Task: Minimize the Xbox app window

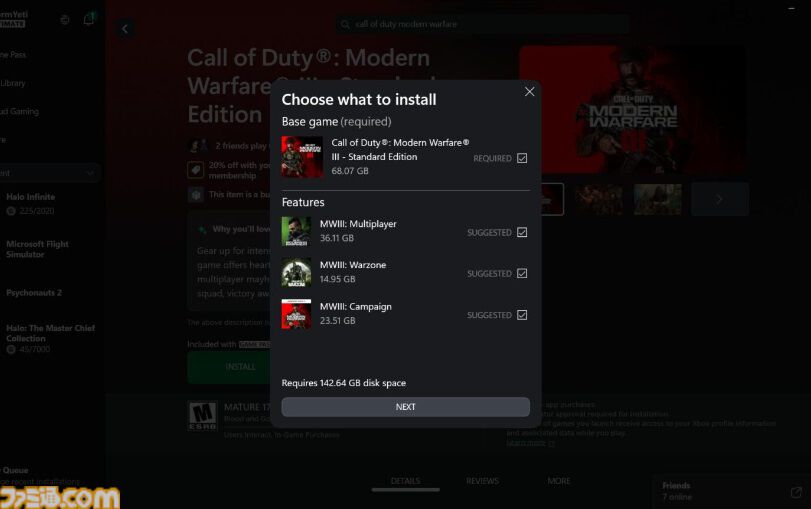Action: click(791, 8)
